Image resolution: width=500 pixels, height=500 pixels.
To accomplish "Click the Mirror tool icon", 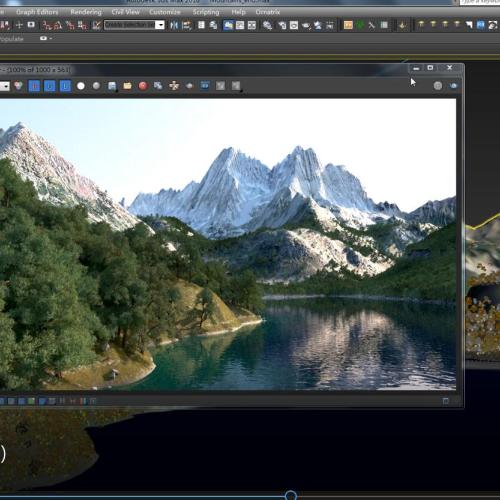I will (x=174, y=25).
